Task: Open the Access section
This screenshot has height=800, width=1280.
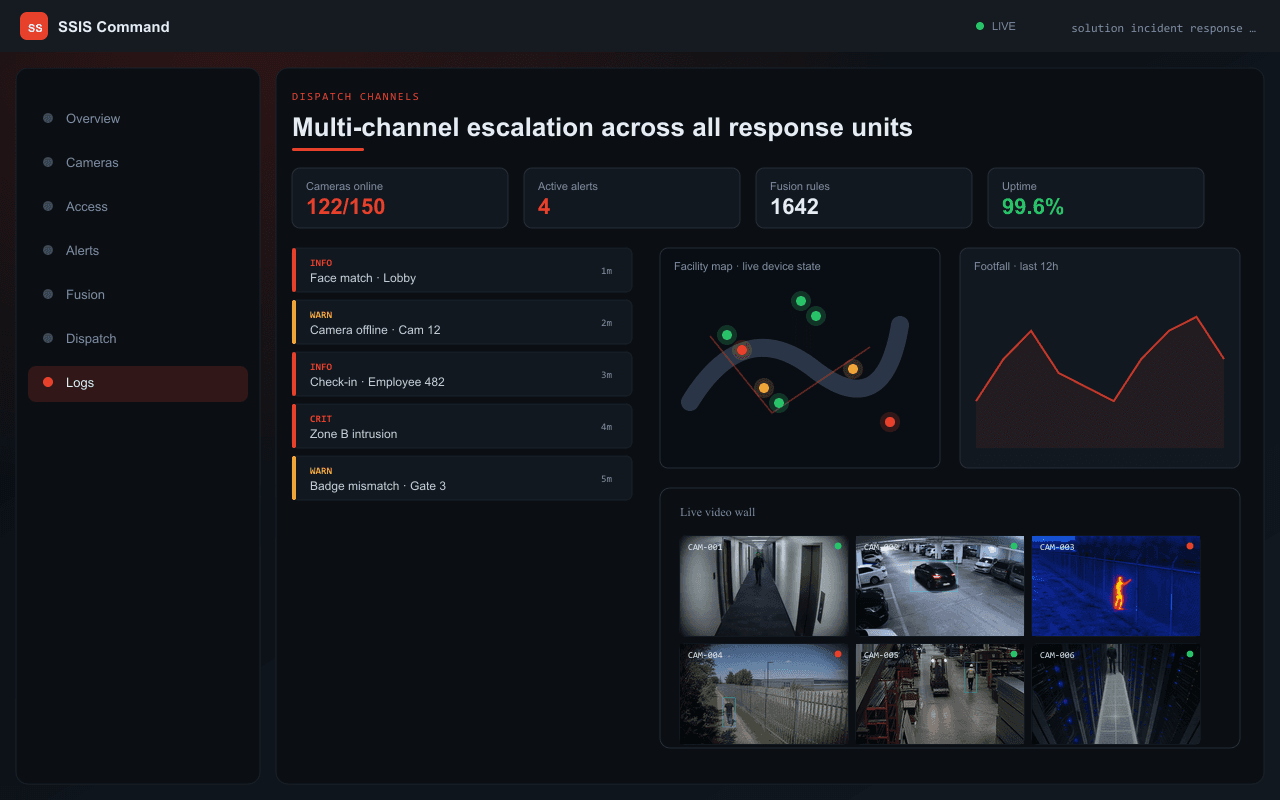Action: 138,206
